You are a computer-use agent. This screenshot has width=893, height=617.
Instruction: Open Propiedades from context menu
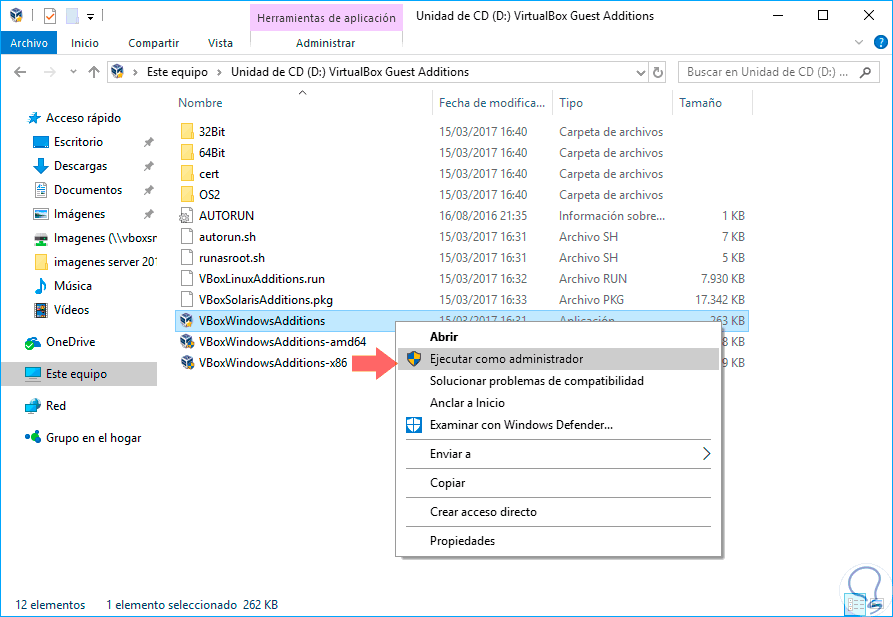558,541
